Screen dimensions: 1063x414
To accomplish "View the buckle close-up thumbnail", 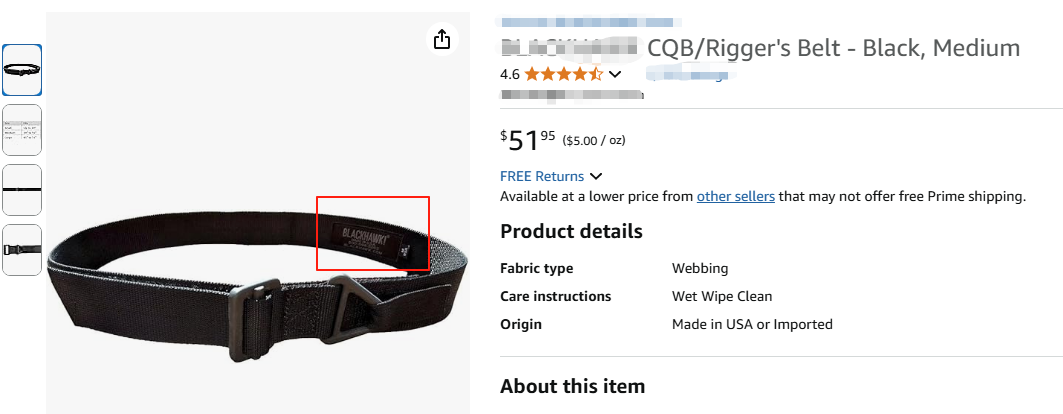I will pyautogui.click(x=22, y=250).
